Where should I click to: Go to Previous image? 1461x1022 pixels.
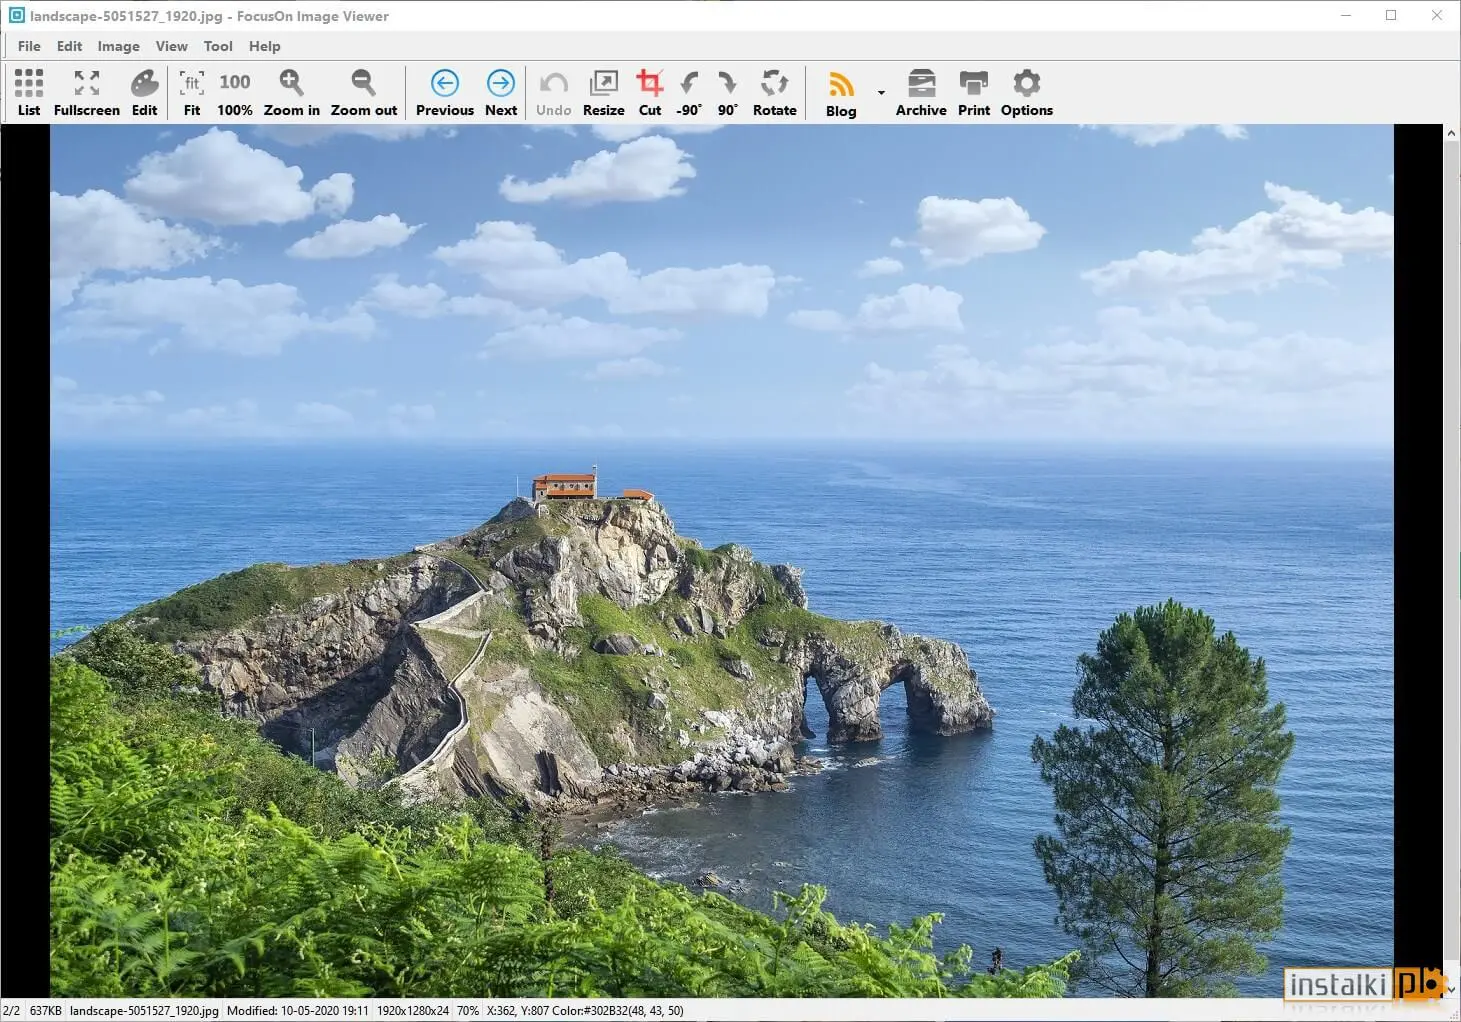point(445,93)
